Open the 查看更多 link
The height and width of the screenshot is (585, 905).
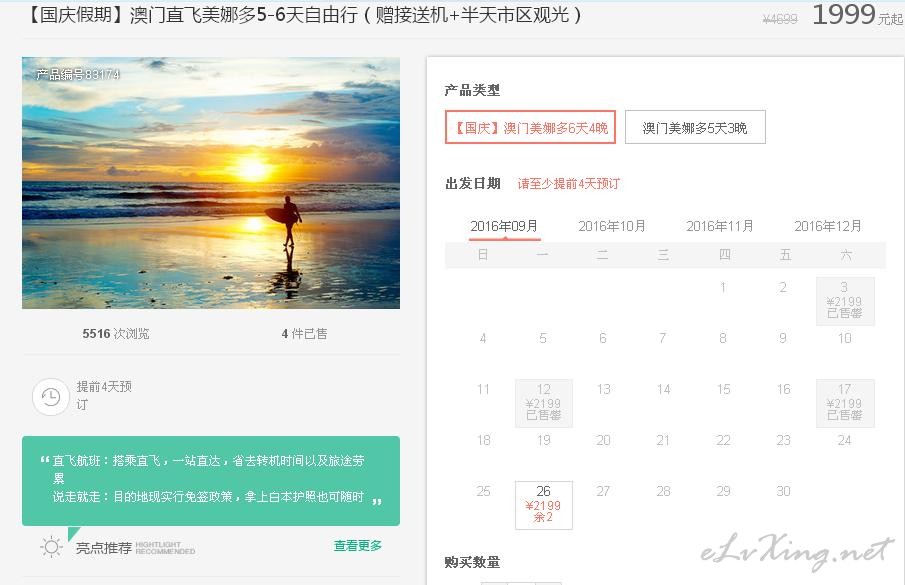point(358,546)
